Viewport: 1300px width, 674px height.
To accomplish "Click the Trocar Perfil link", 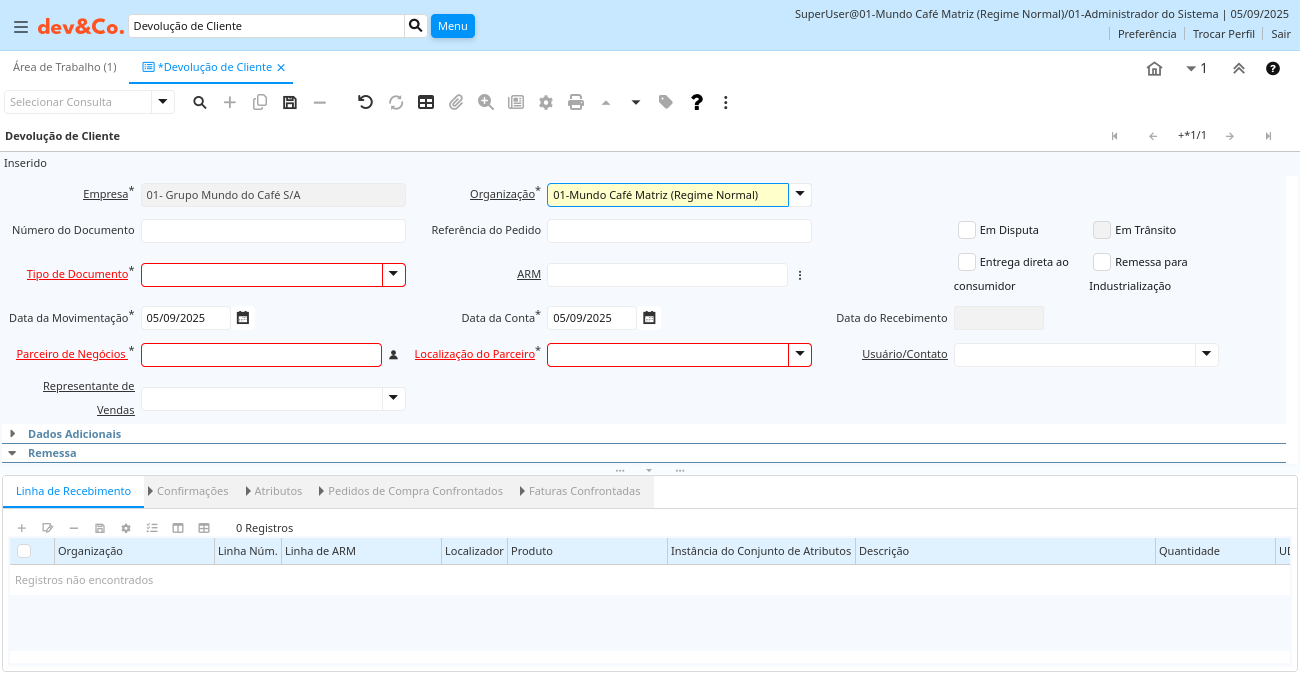I will pos(1223,34).
